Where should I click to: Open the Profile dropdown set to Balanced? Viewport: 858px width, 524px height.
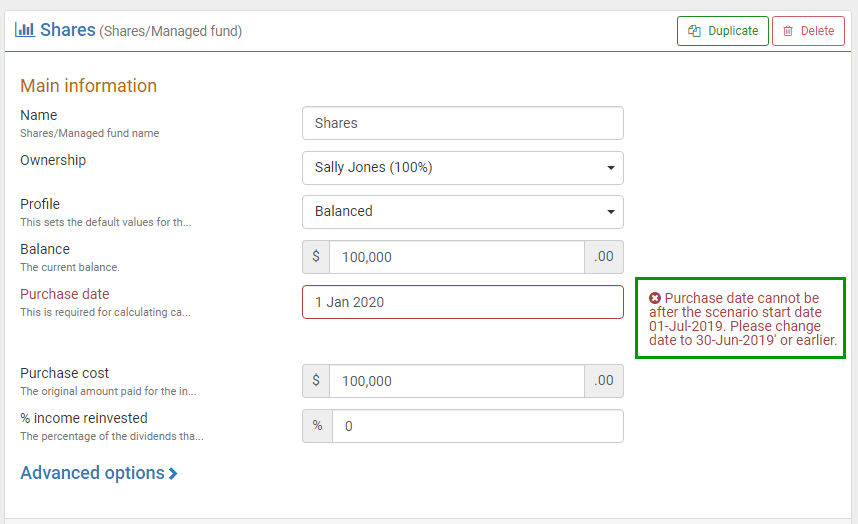click(462, 212)
